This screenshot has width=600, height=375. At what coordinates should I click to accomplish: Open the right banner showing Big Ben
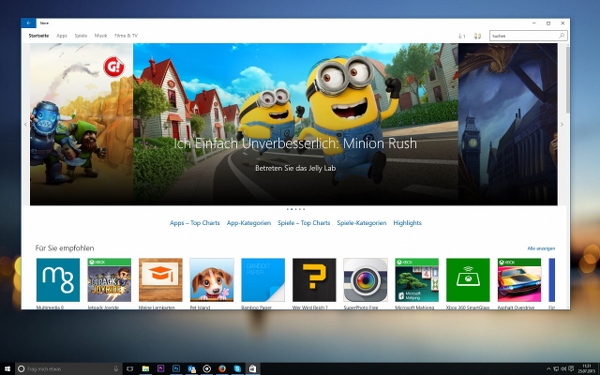508,124
